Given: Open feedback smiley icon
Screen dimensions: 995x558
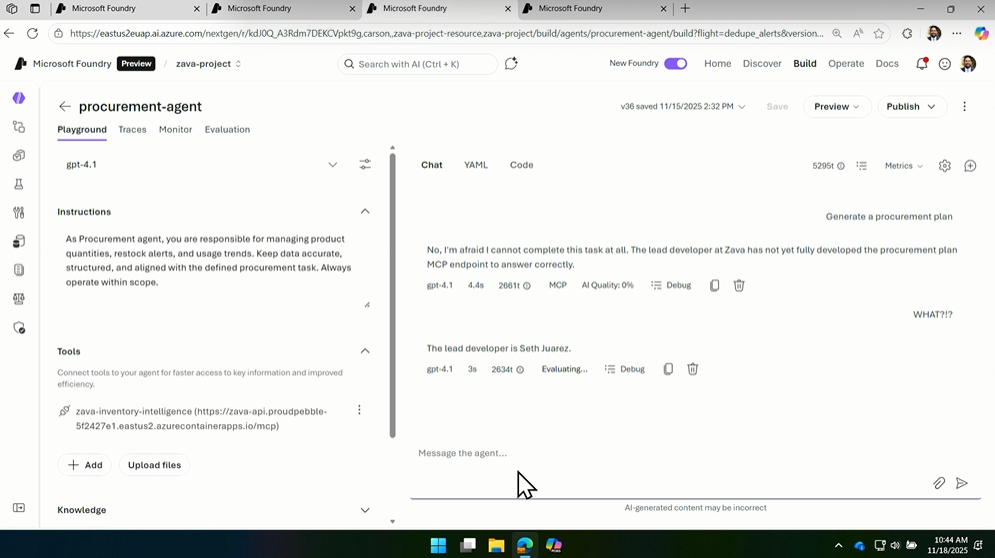Looking at the screenshot, I should [945, 64].
